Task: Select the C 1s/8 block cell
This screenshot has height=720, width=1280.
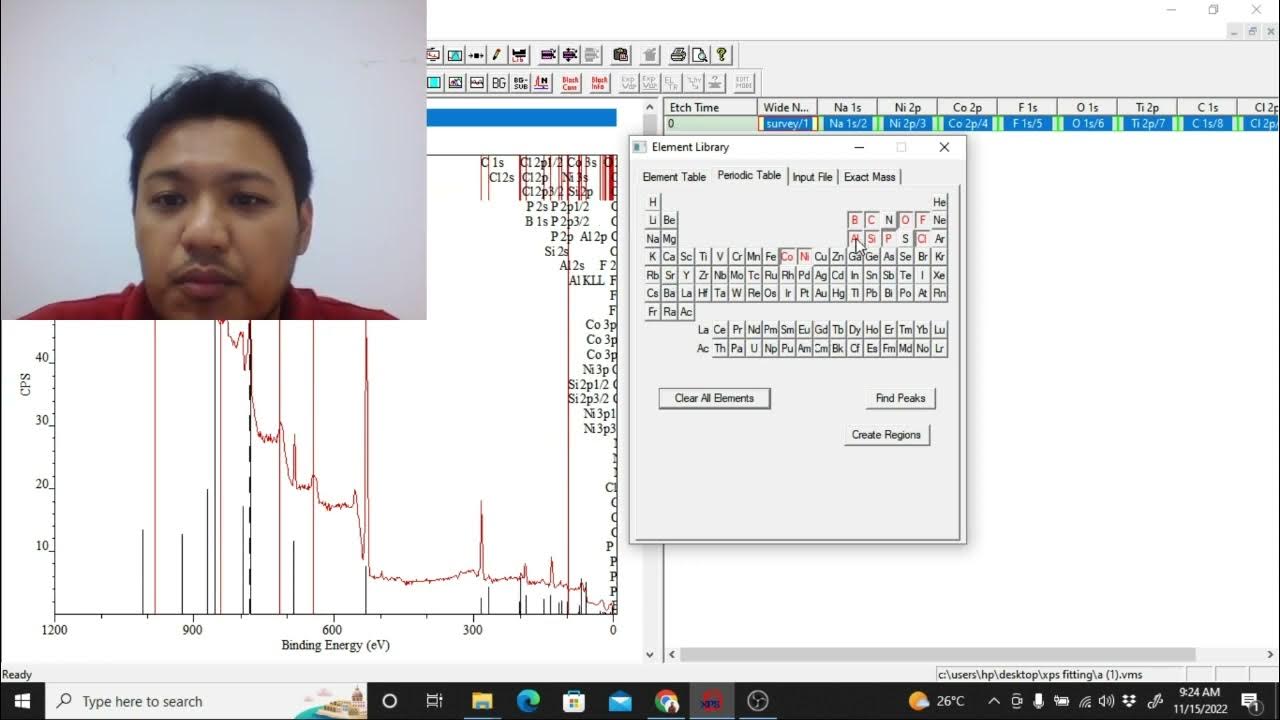Action: [1207, 124]
